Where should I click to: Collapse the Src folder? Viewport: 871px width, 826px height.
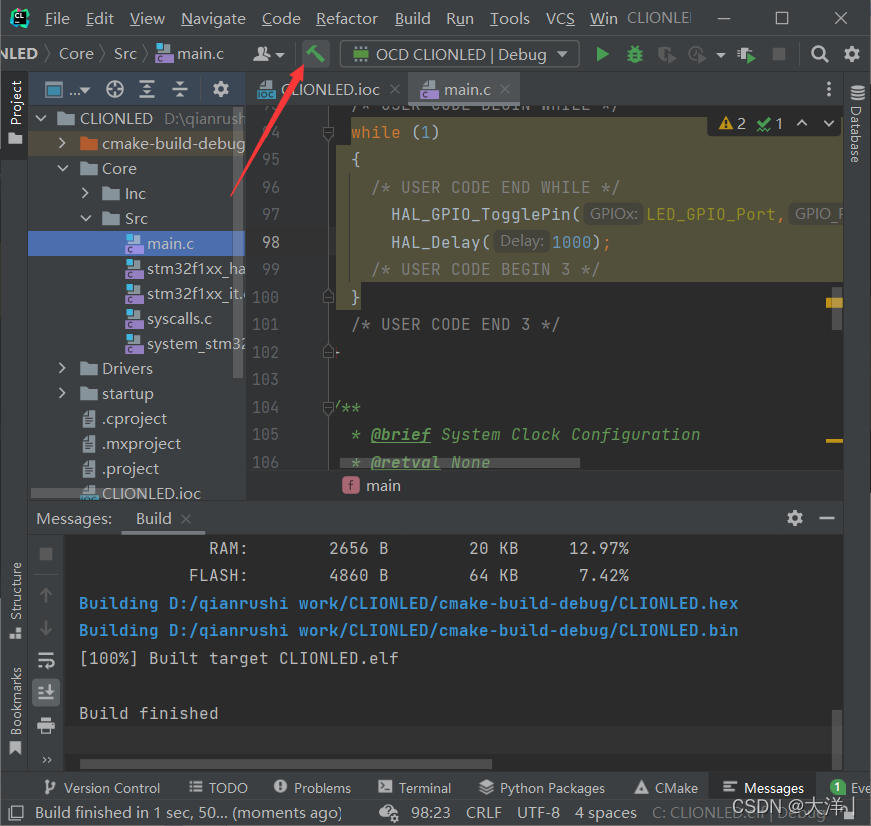click(86, 218)
